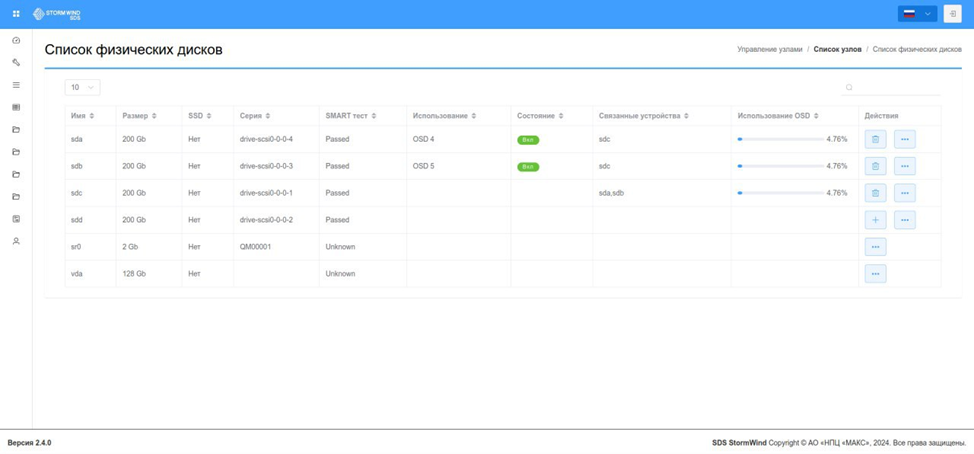This screenshot has width=974, height=454.
Task: Go to Список узлов breadcrumb
Action: pos(837,48)
